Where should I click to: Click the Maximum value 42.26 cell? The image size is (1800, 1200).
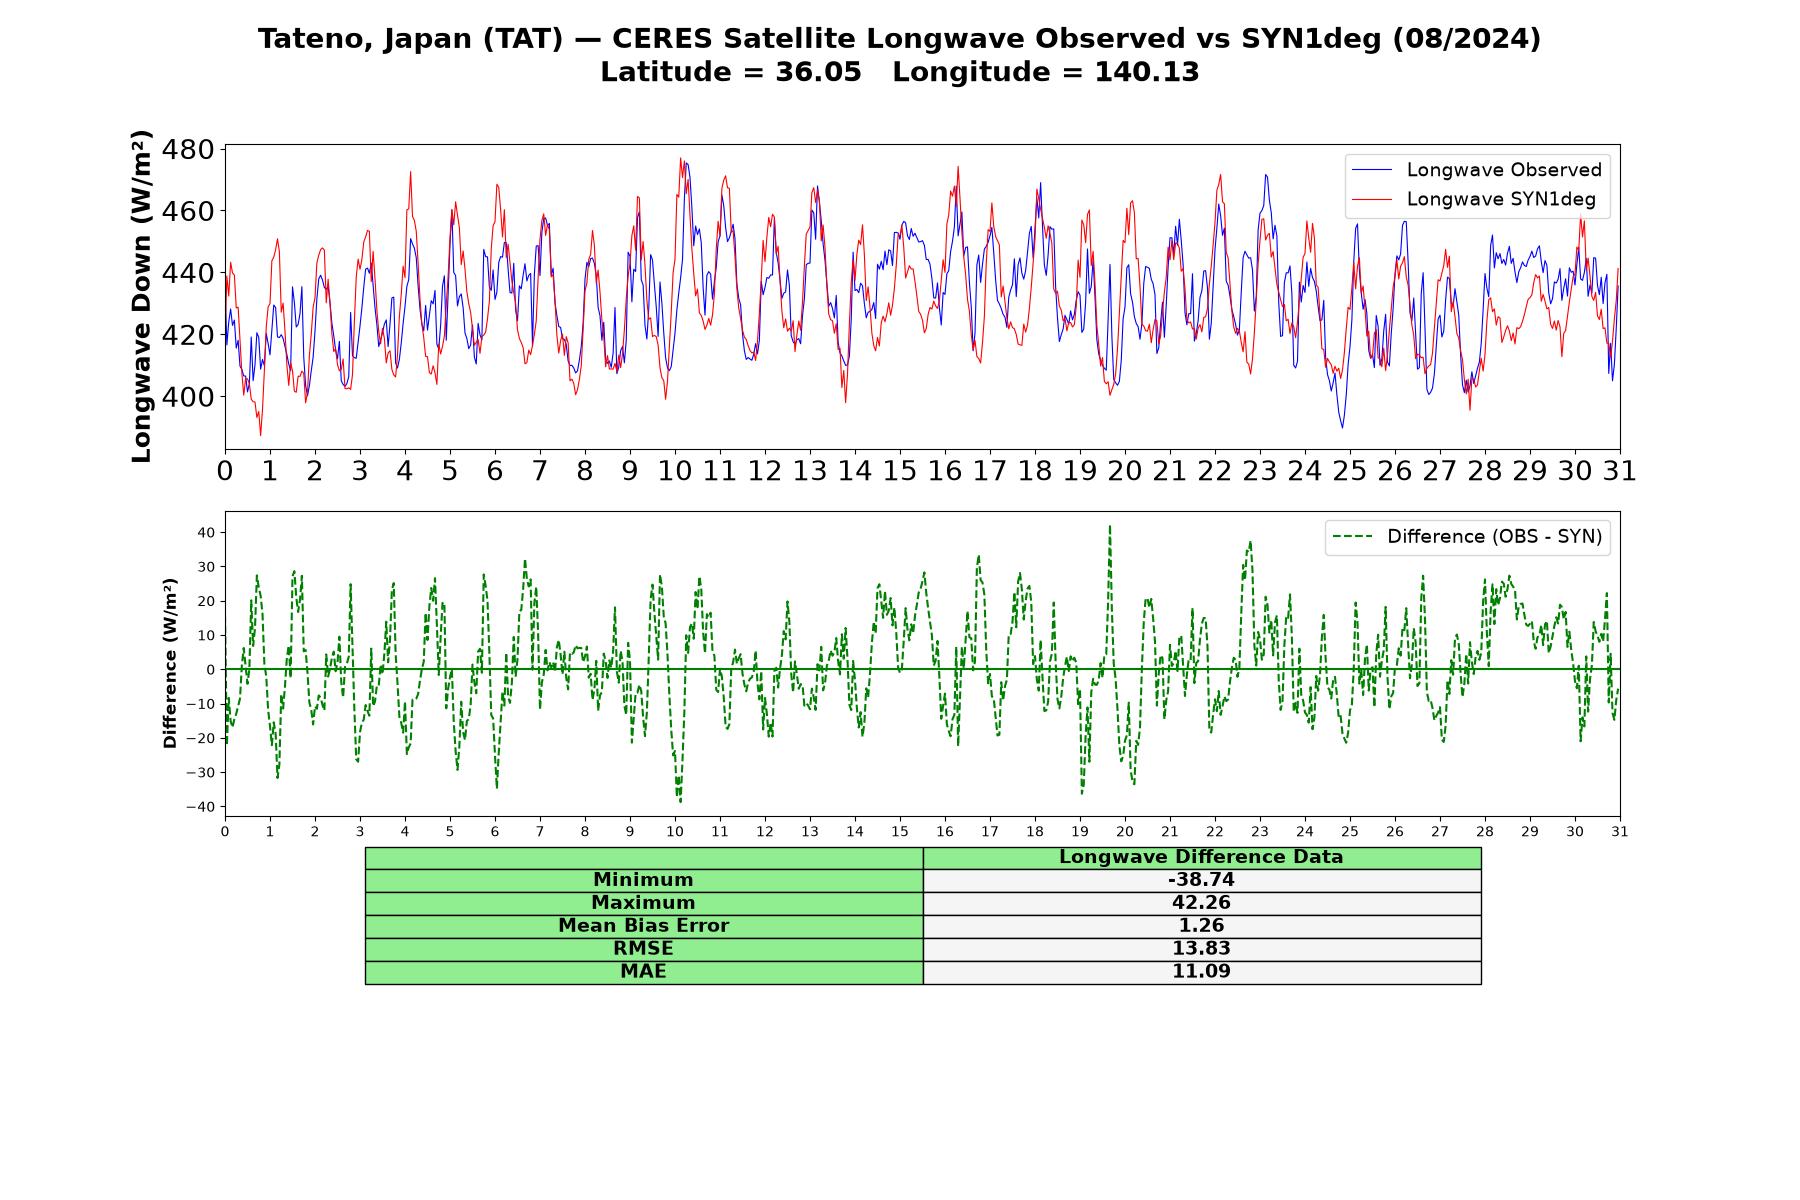coord(1201,903)
